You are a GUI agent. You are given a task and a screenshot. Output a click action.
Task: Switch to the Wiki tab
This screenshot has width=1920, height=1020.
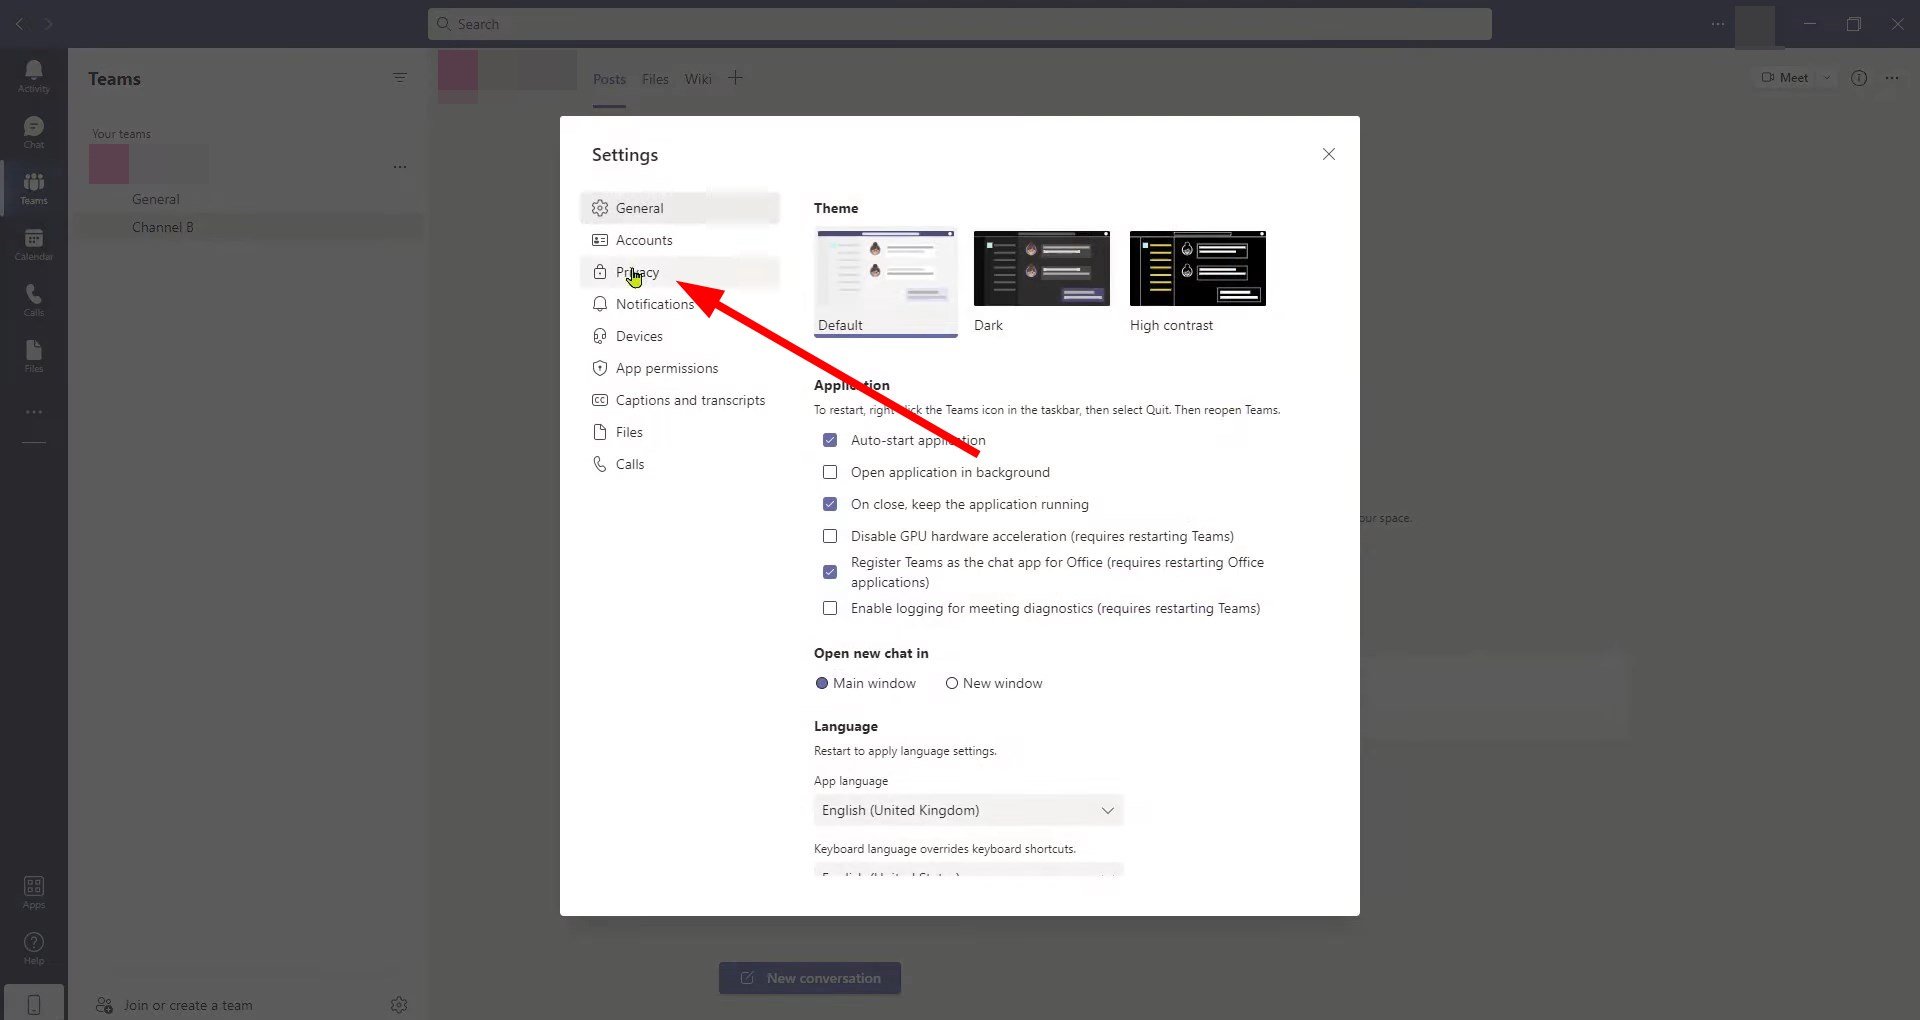click(x=698, y=79)
